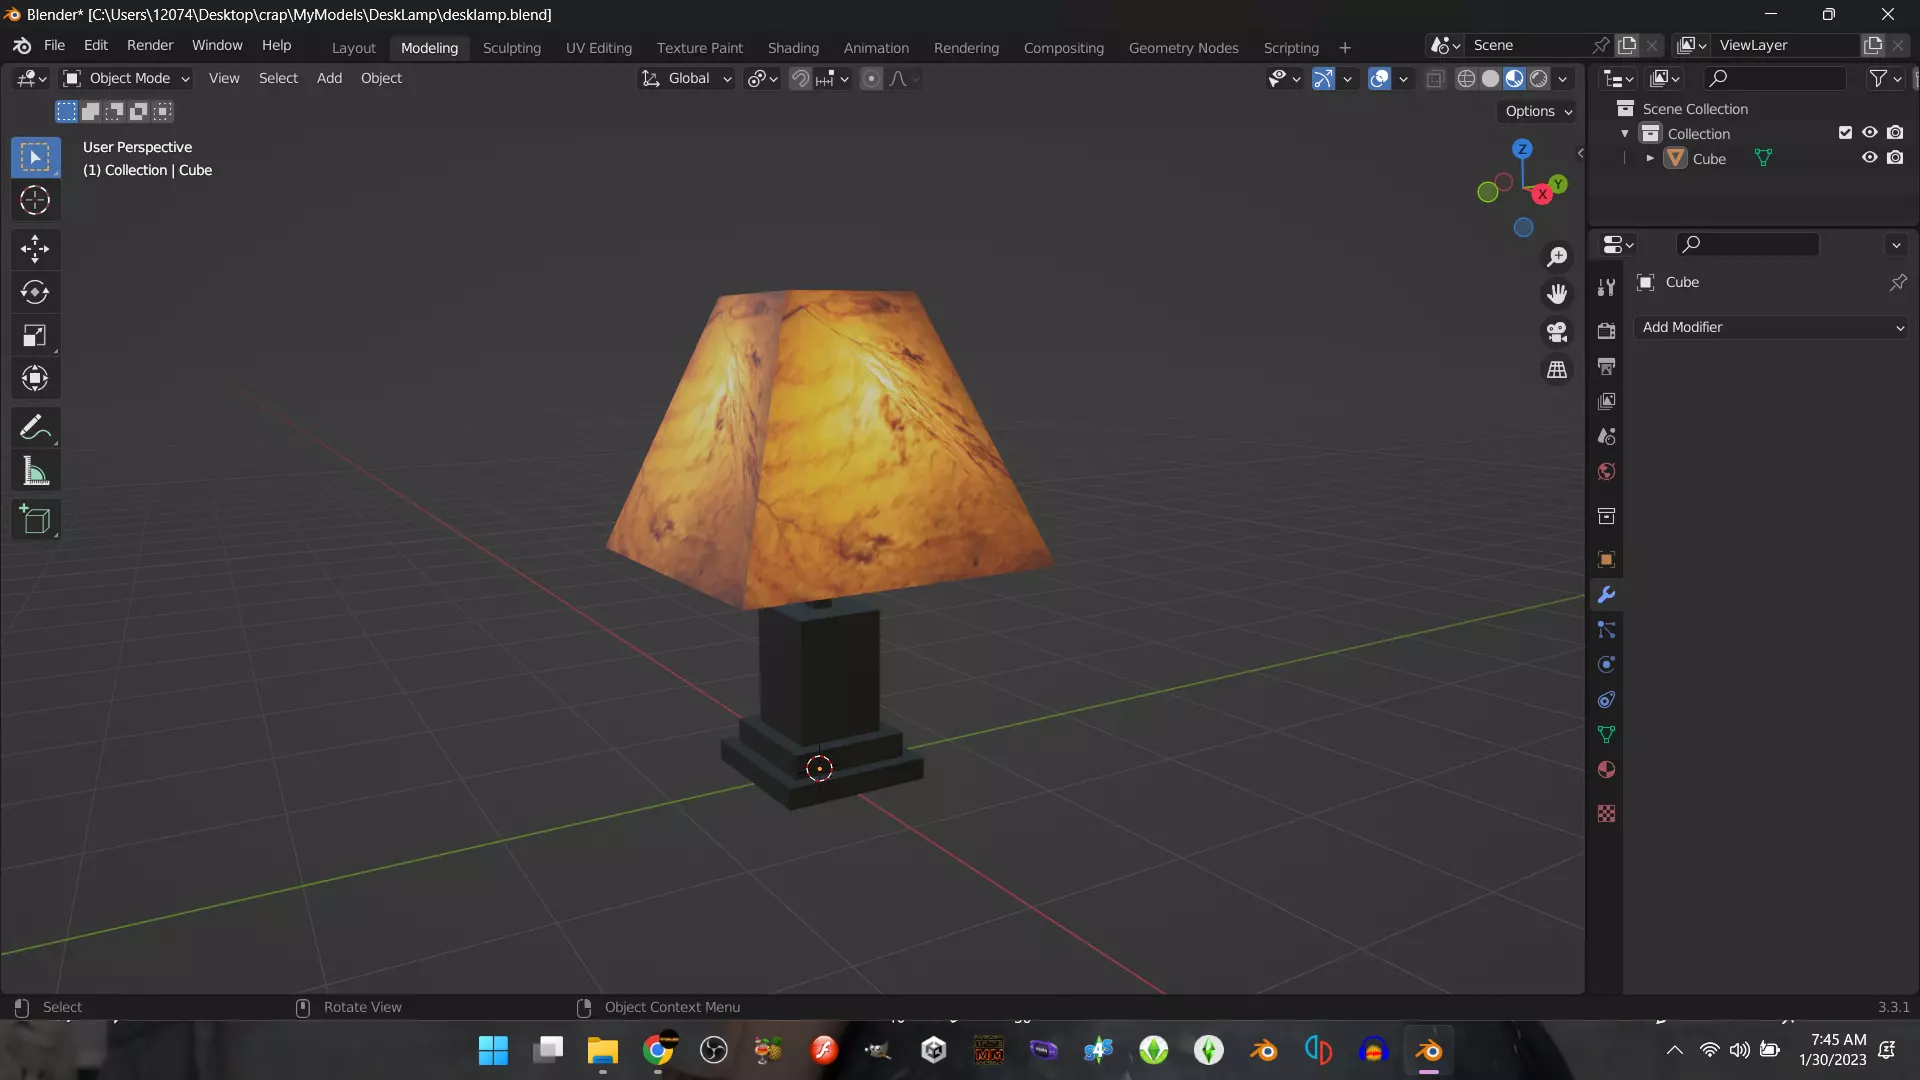
Task: Open the Material properties tab
Action: 1606,770
